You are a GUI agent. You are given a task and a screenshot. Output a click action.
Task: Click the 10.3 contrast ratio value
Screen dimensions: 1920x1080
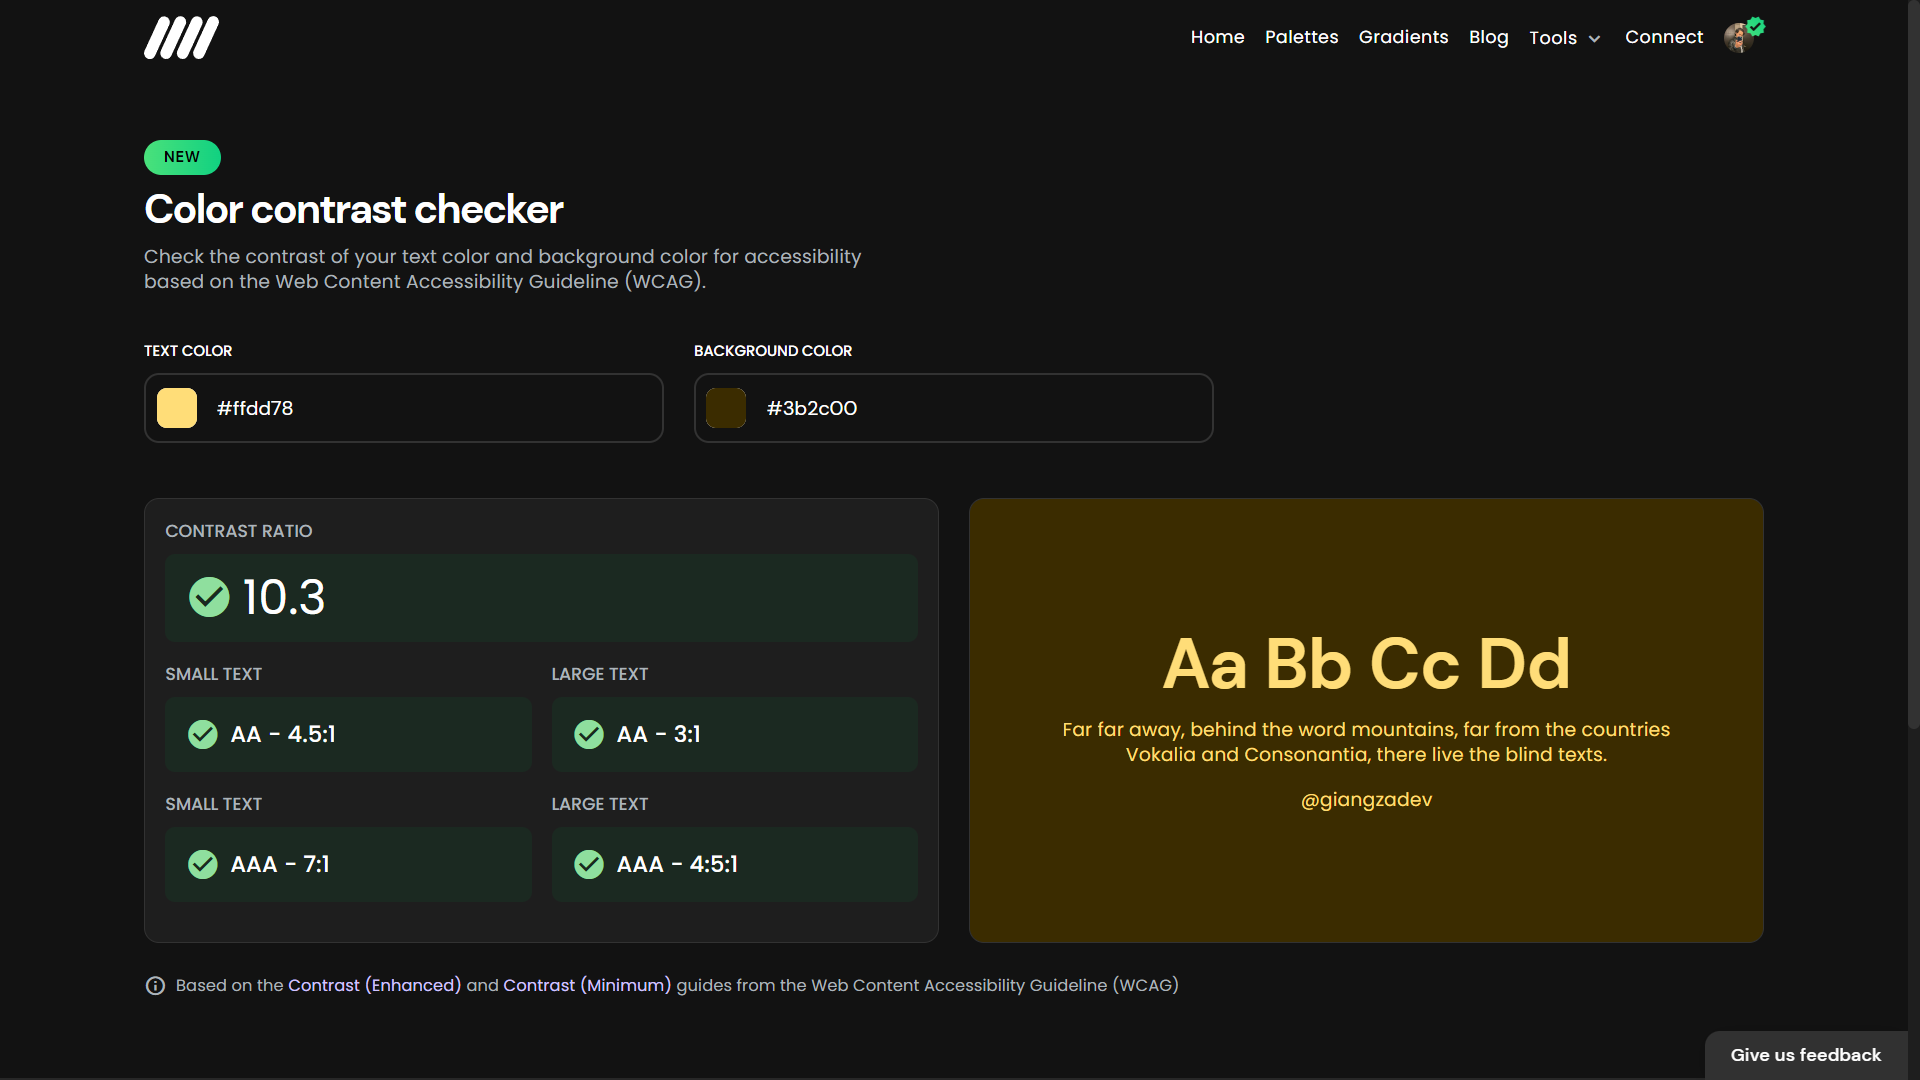[x=284, y=598]
